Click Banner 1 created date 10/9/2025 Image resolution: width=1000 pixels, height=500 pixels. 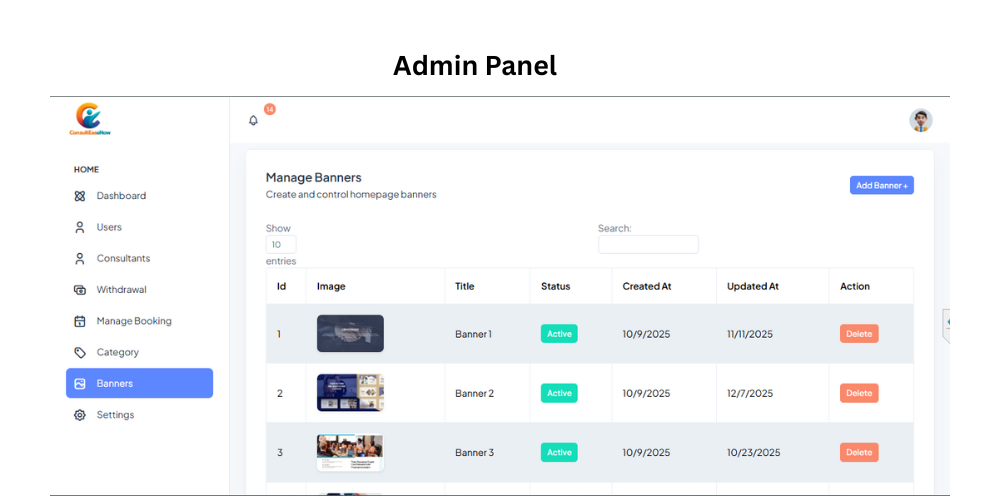coord(647,334)
